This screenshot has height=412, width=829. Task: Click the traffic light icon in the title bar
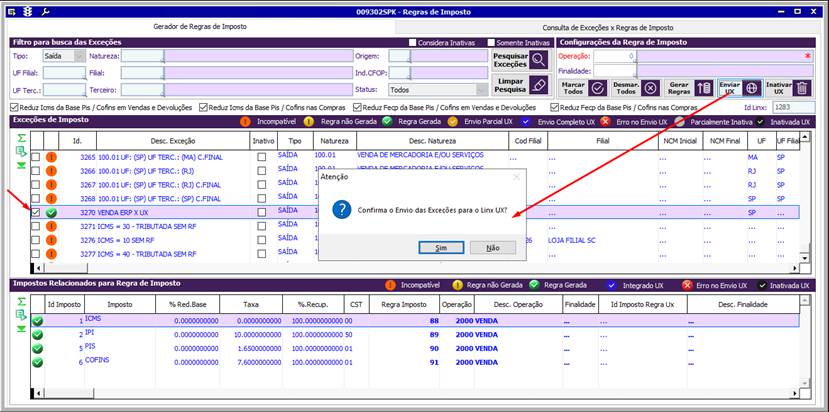(x=29, y=12)
